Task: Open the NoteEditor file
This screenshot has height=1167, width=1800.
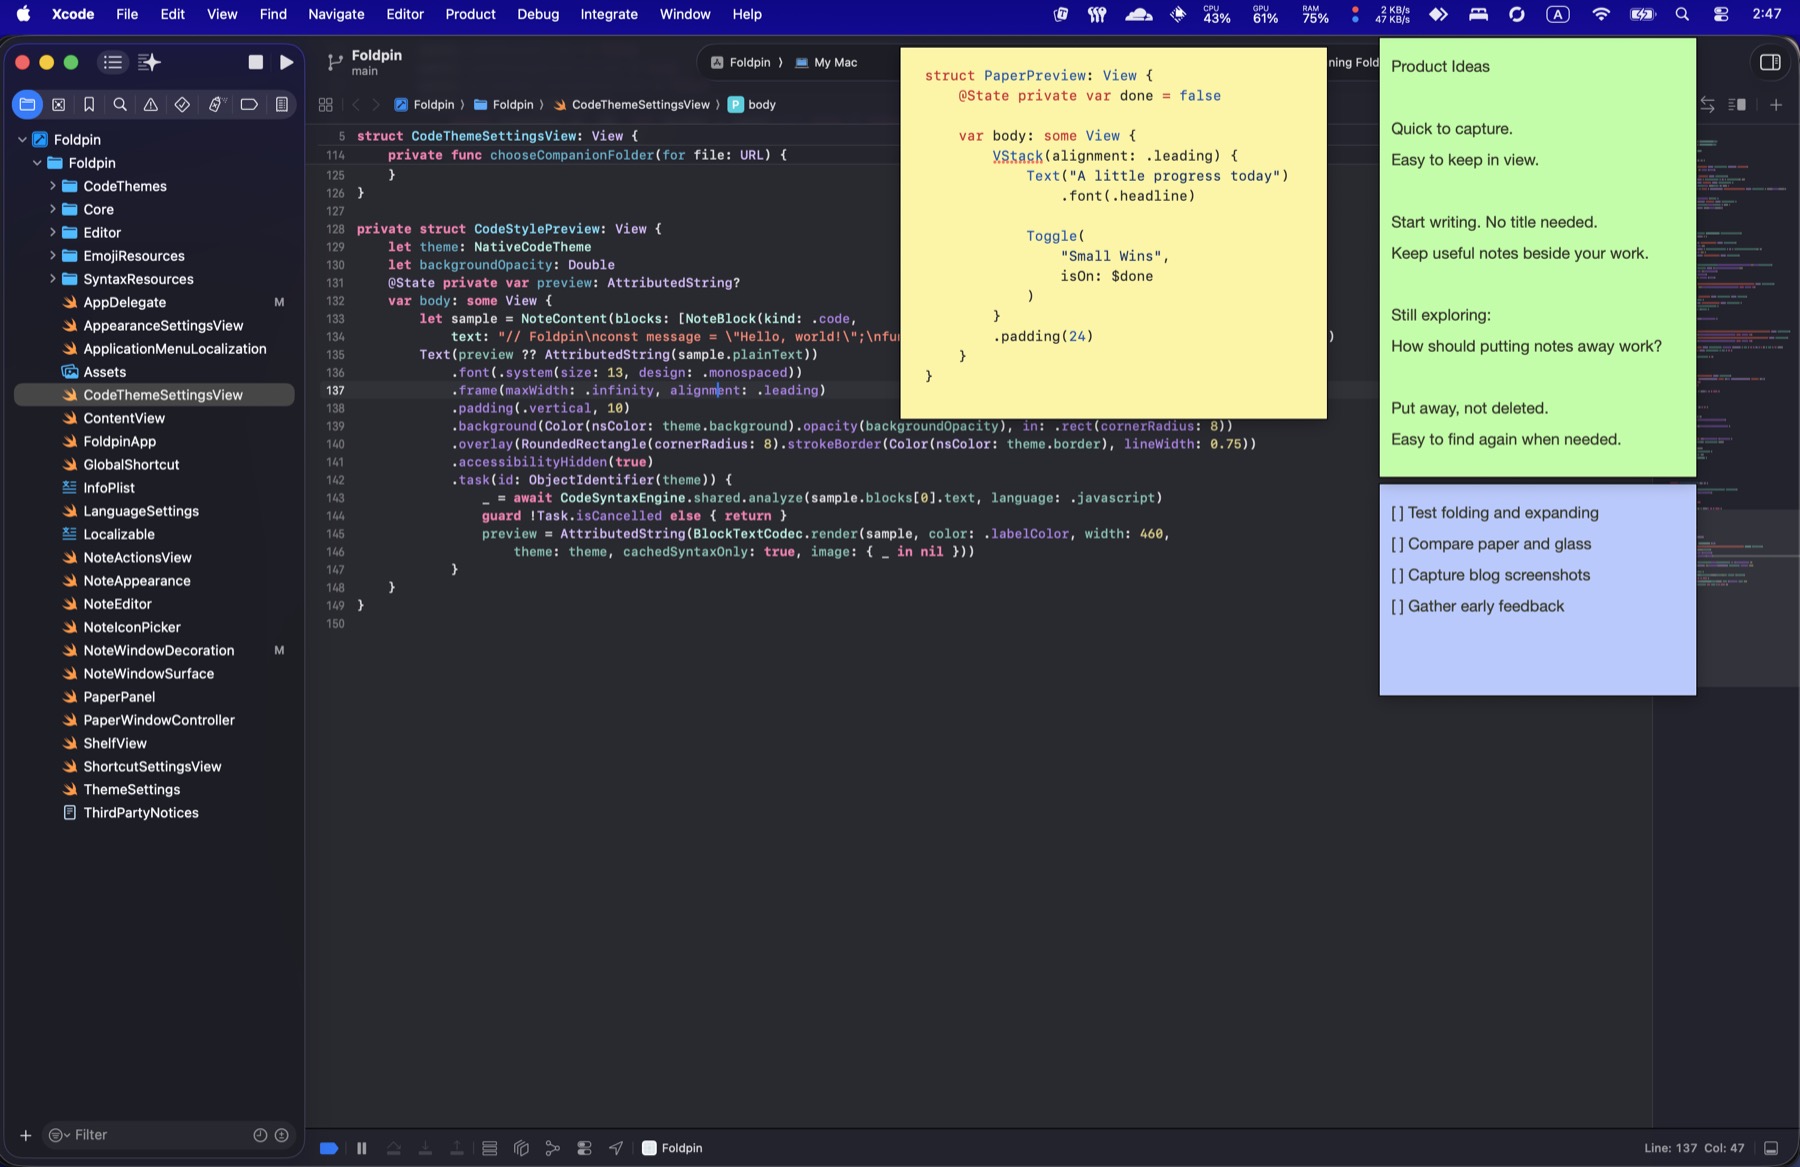Action: coord(117,604)
